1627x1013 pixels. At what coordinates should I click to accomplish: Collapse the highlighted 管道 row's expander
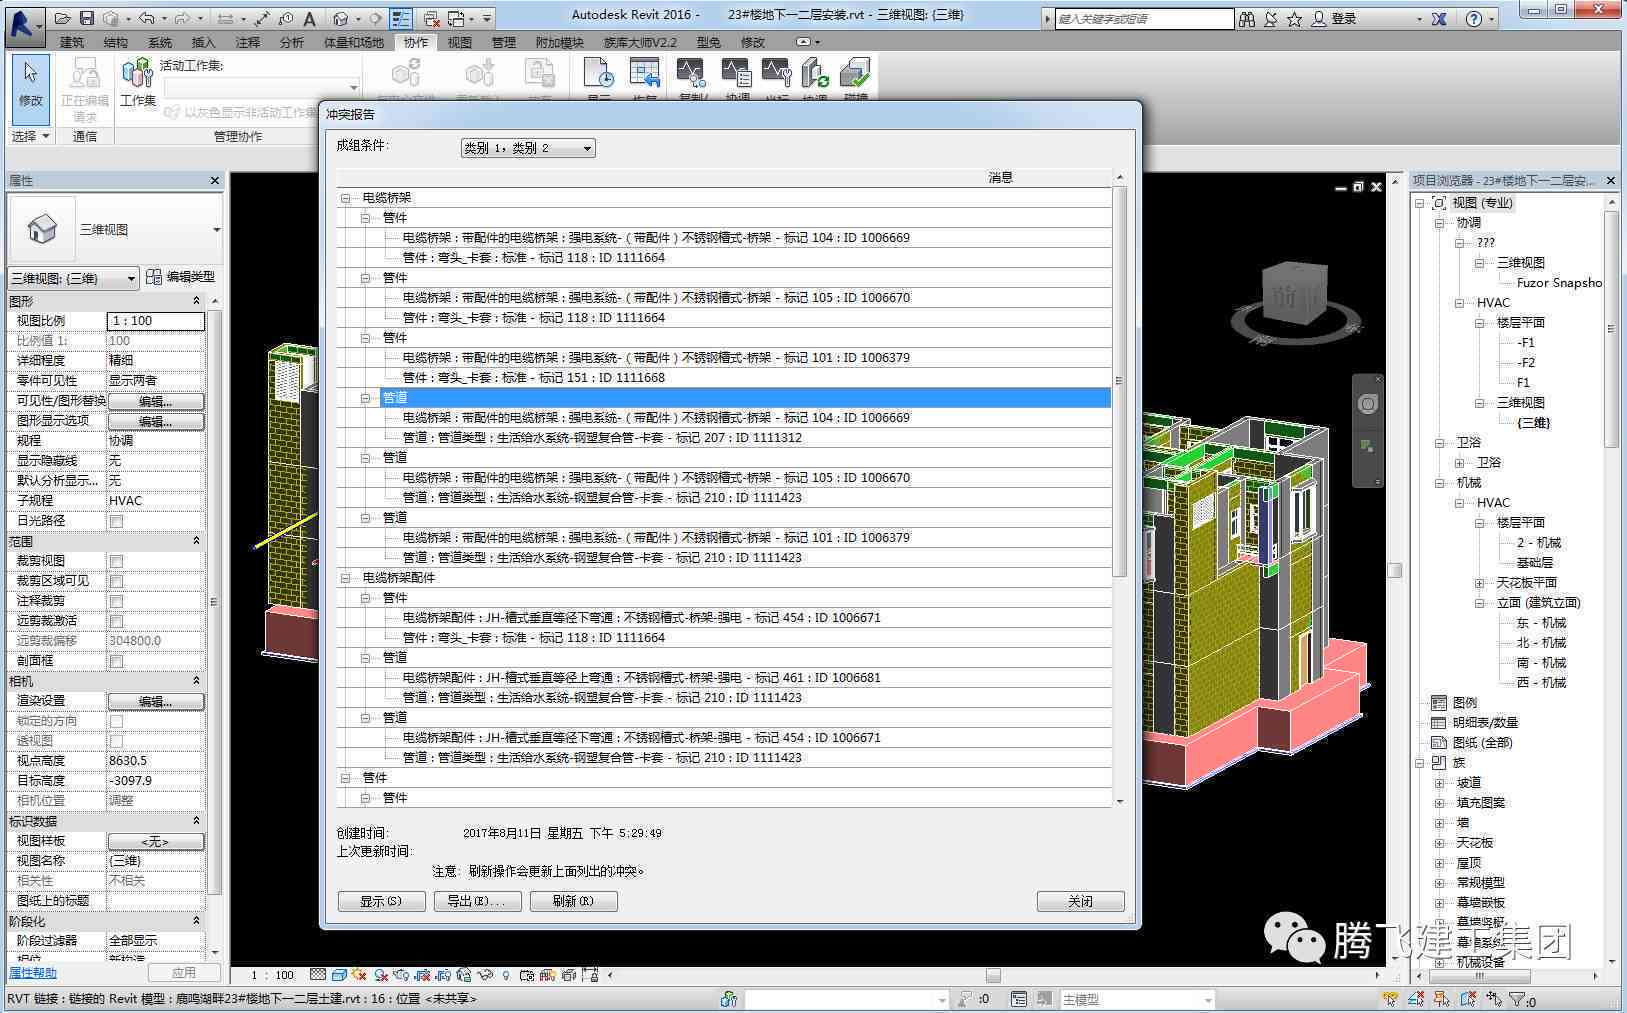click(x=365, y=398)
